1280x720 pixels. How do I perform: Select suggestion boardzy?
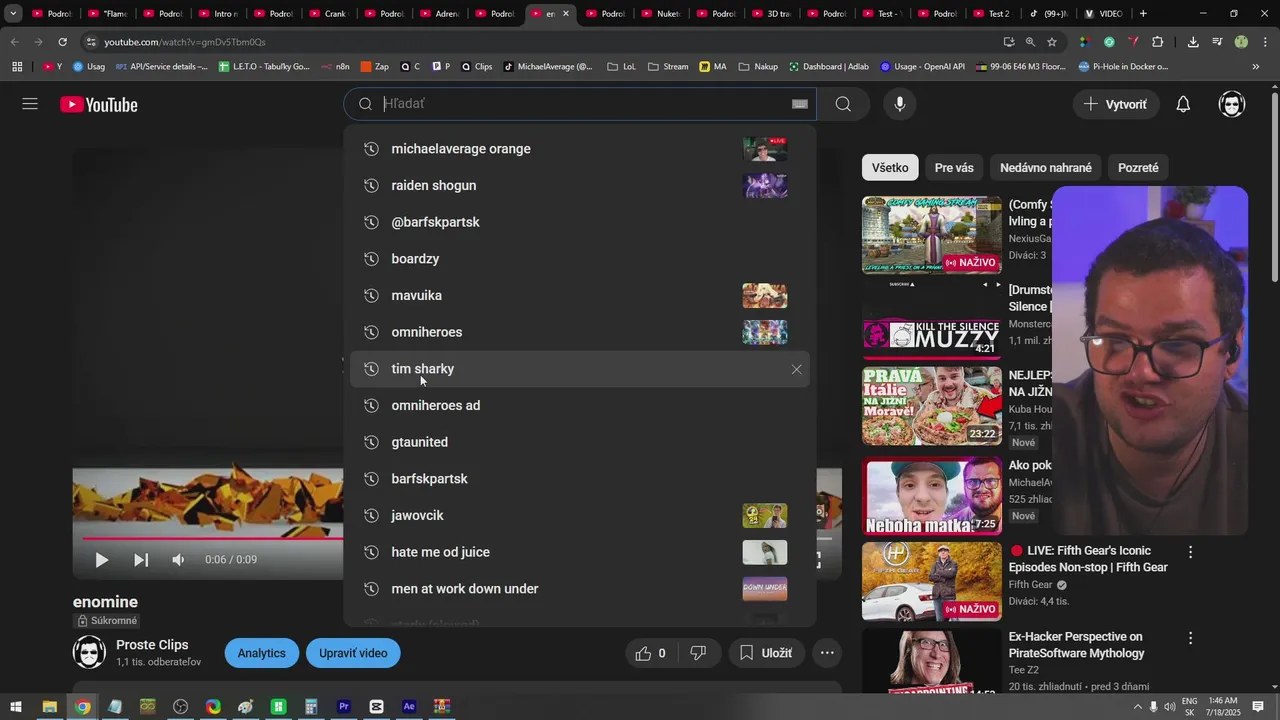coord(580,259)
